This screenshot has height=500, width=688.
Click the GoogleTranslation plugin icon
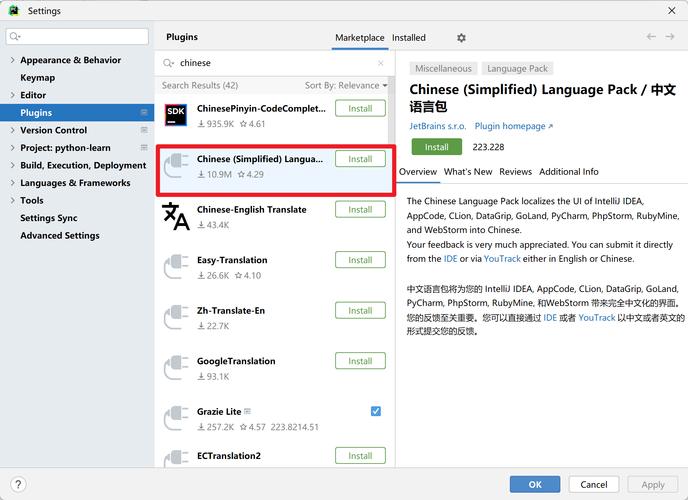[x=176, y=367]
